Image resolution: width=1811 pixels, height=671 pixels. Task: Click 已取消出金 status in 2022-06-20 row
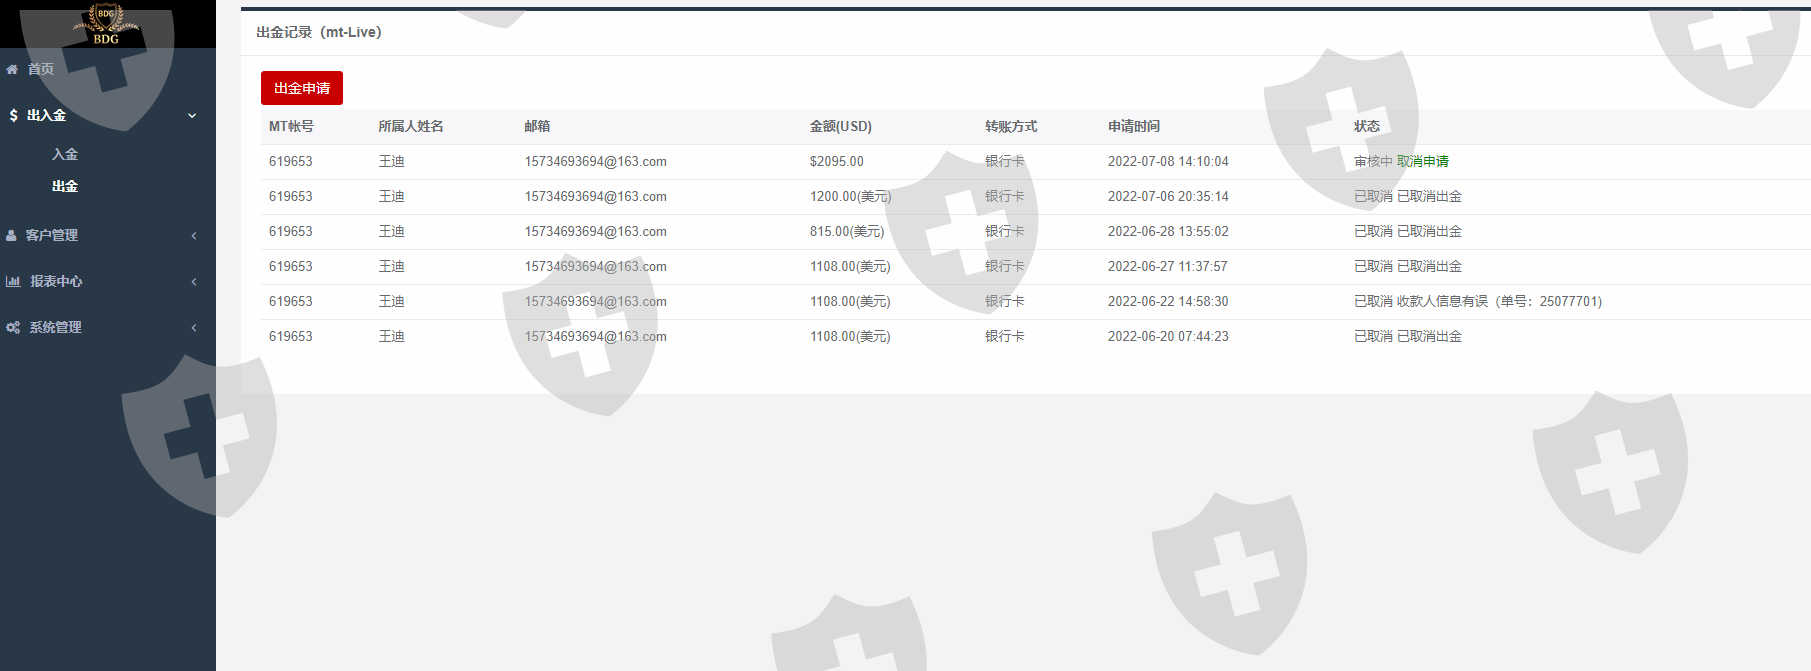(1429, 336)
